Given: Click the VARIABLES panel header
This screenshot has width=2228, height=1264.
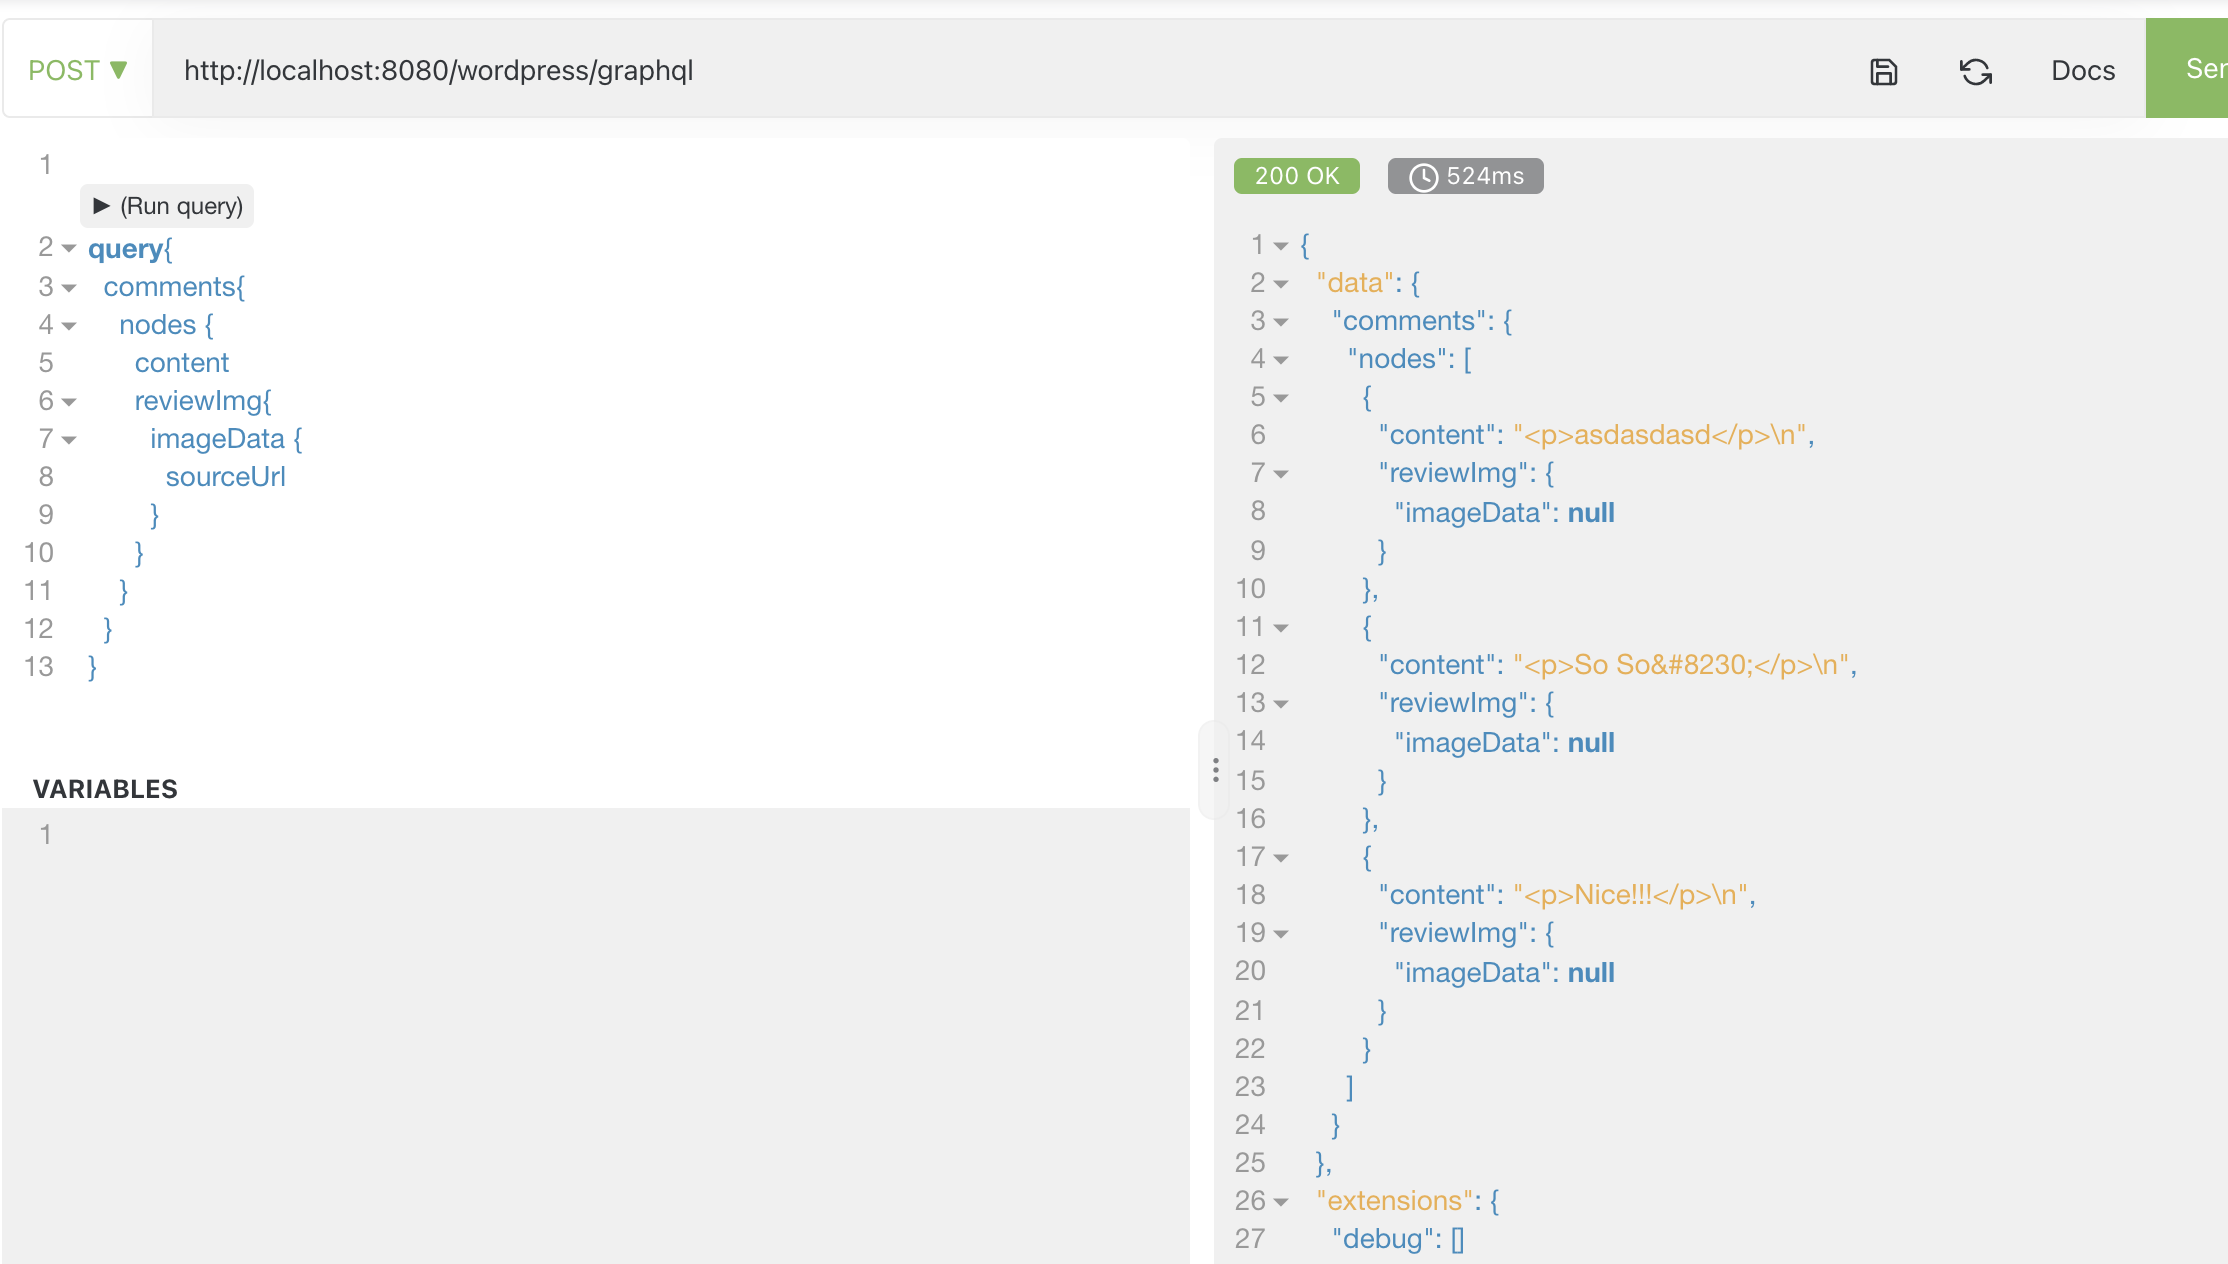Looking at the screenshot, I should click(x=105, y=789).
